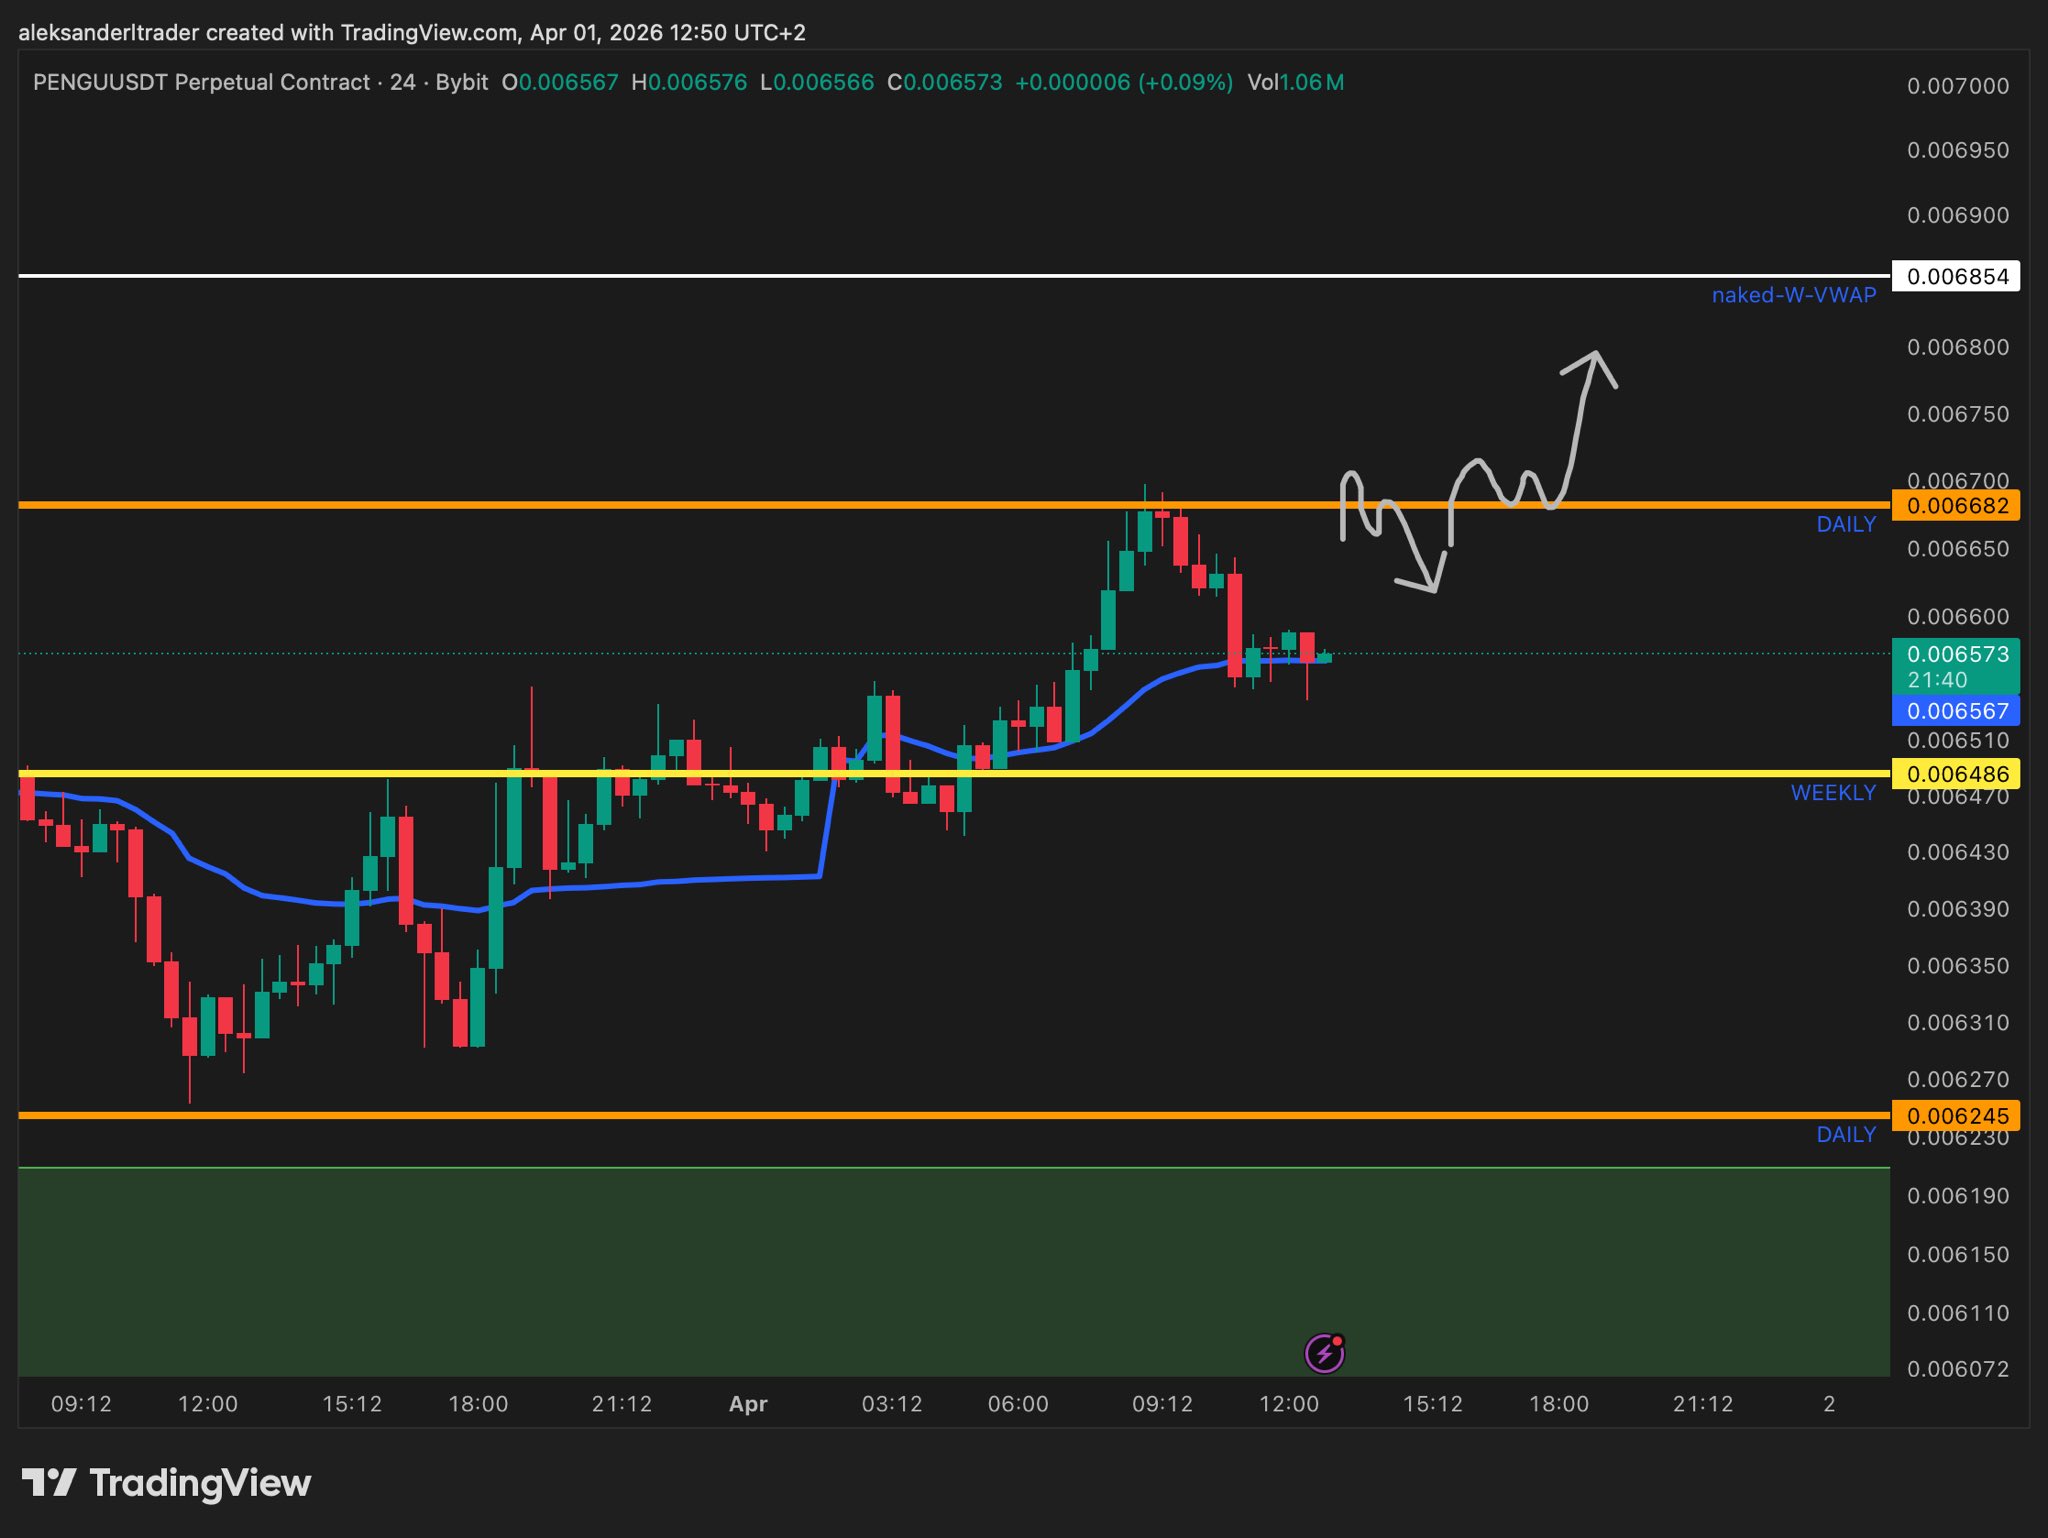Click the hand-drawn downward arrow tip
The image size is (2048, 1538).
click(1434, 590)
